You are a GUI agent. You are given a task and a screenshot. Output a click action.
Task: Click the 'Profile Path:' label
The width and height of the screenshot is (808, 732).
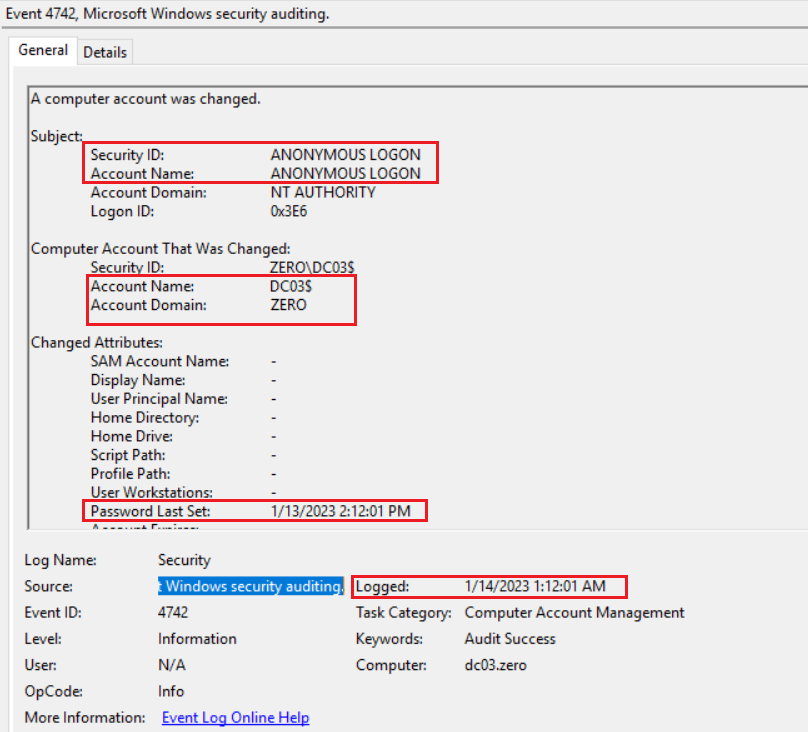[x=130, y=473]
